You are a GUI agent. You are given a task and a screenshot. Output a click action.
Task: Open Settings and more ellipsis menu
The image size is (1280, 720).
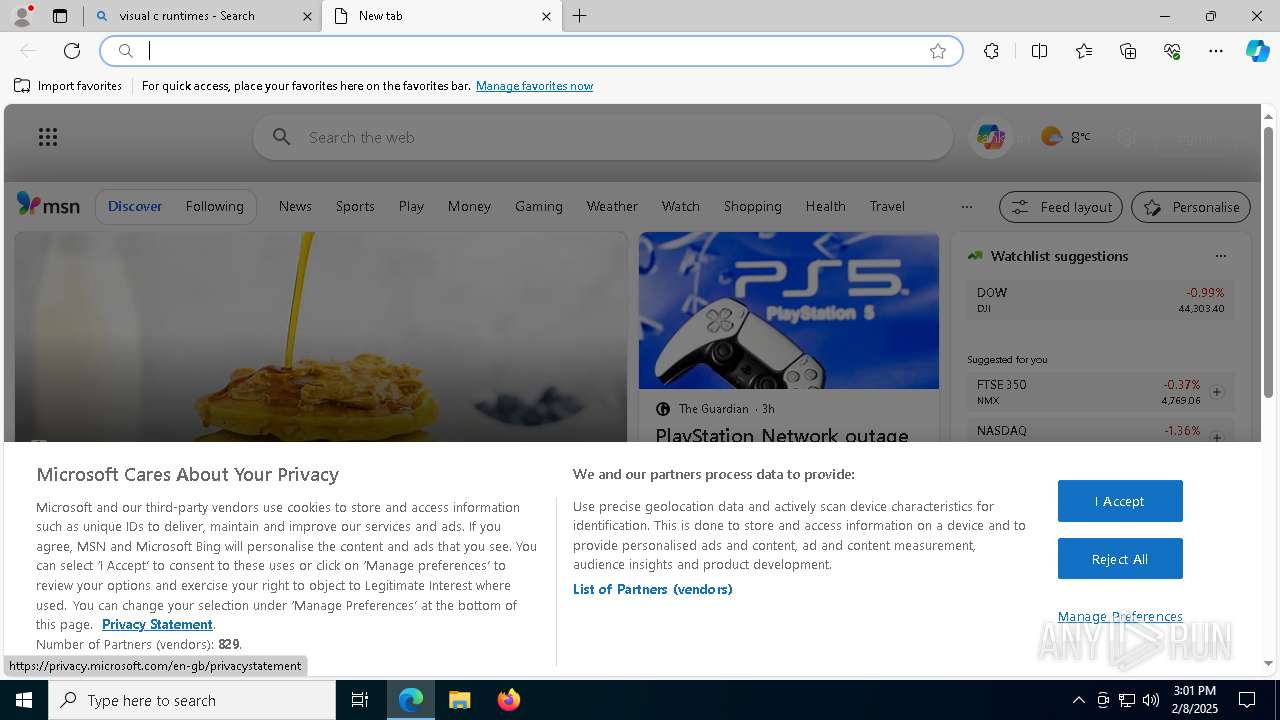click(1216, 51)
